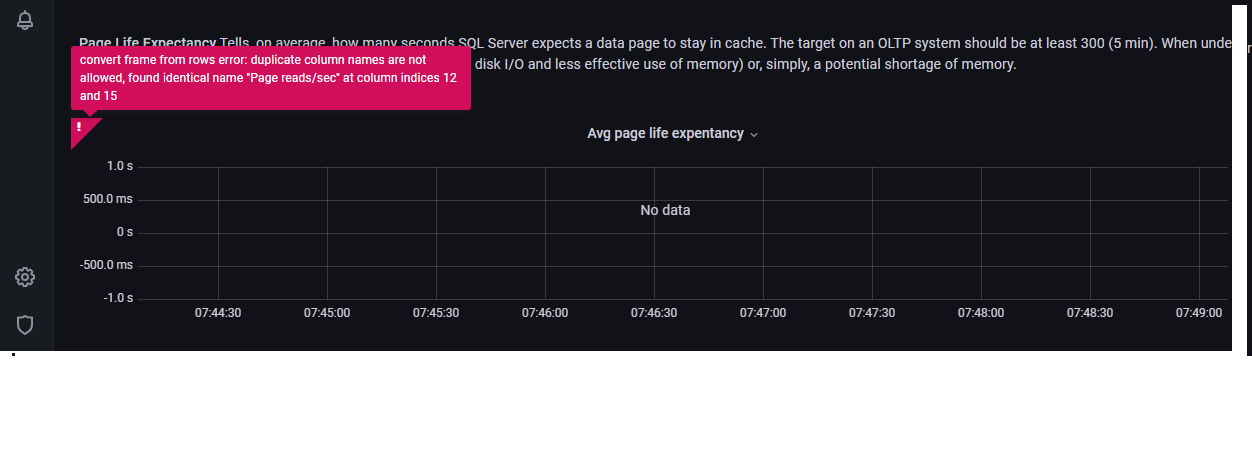Click the Avg page life expentancy panel title

(665, 134)
